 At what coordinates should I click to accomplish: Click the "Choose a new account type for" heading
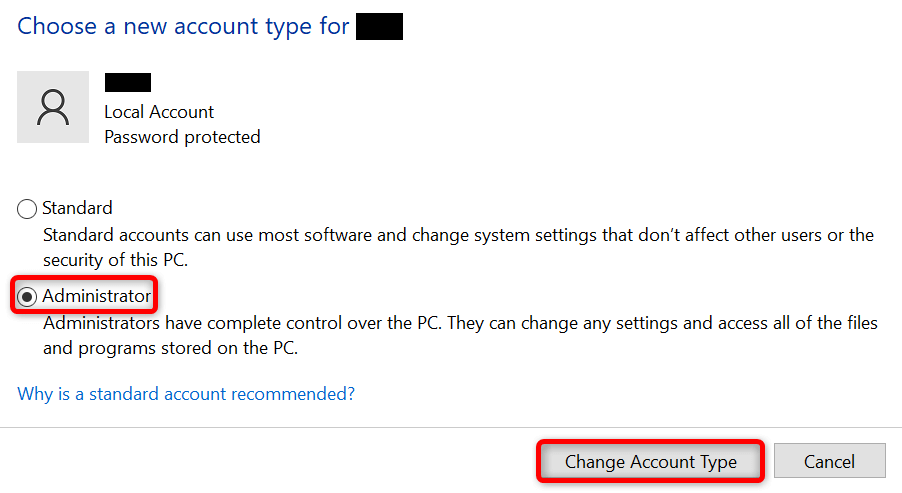click(x=183, y=26)
